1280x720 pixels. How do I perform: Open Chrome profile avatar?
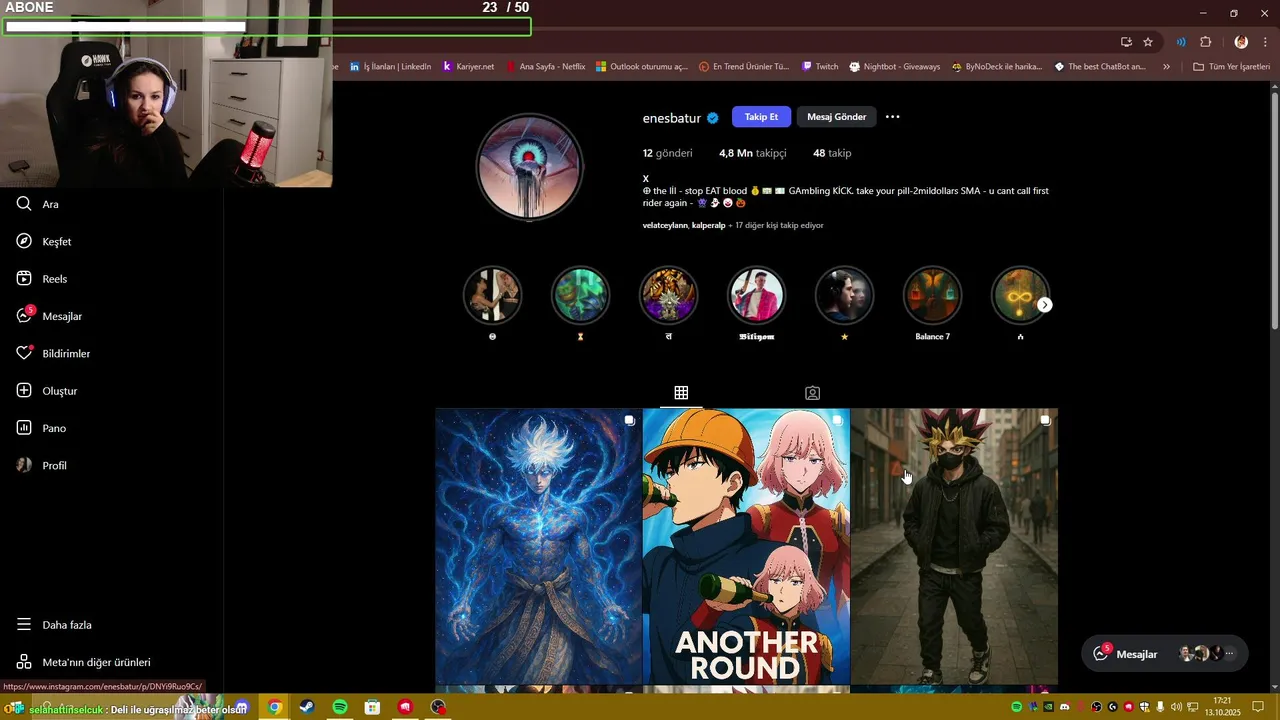[1241, 42]
